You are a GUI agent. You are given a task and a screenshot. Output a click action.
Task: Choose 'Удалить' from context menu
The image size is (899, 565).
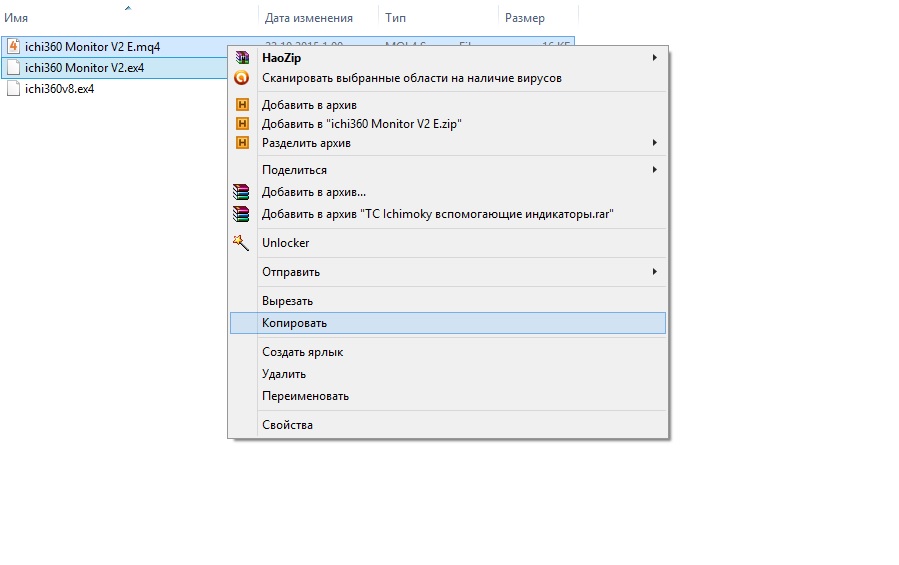[448, 374]
